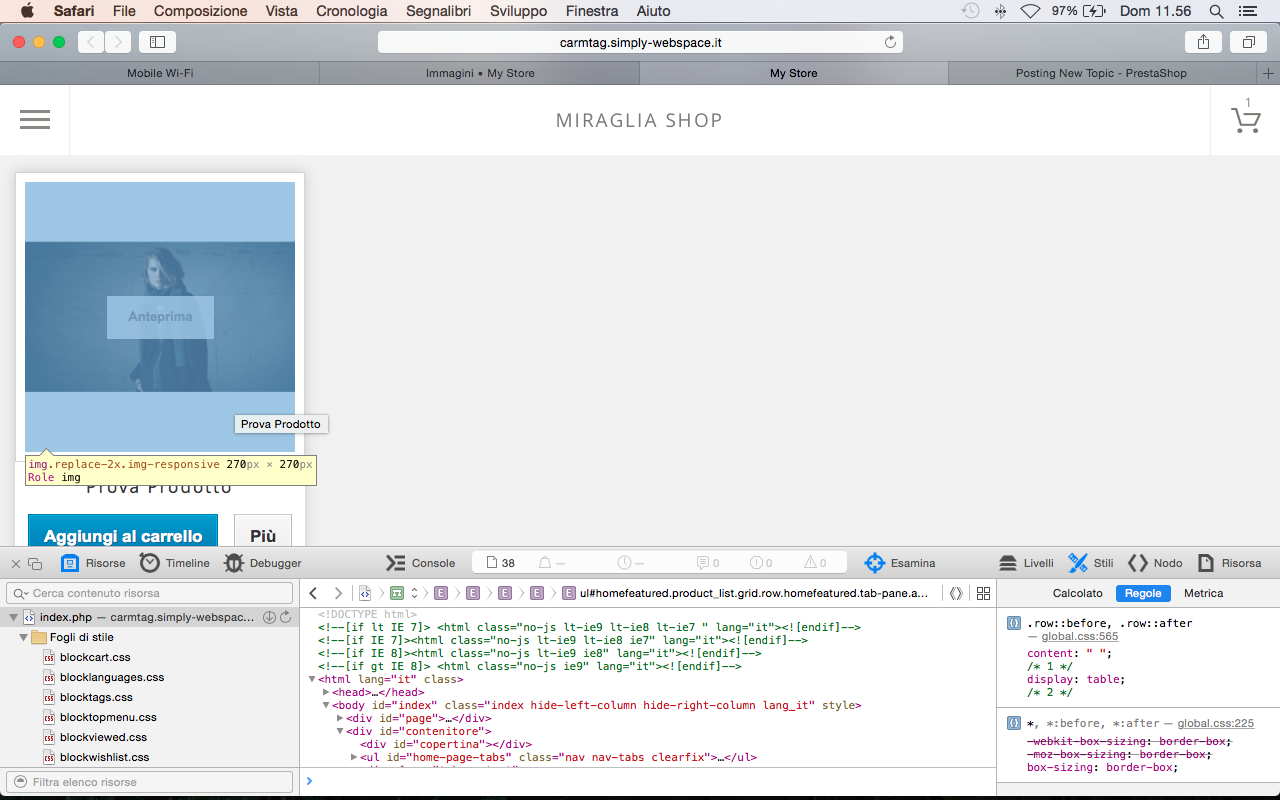Viewport: 1280px width, 800px height.
Task: Open the Timeline panel
Action: point(175,563)
